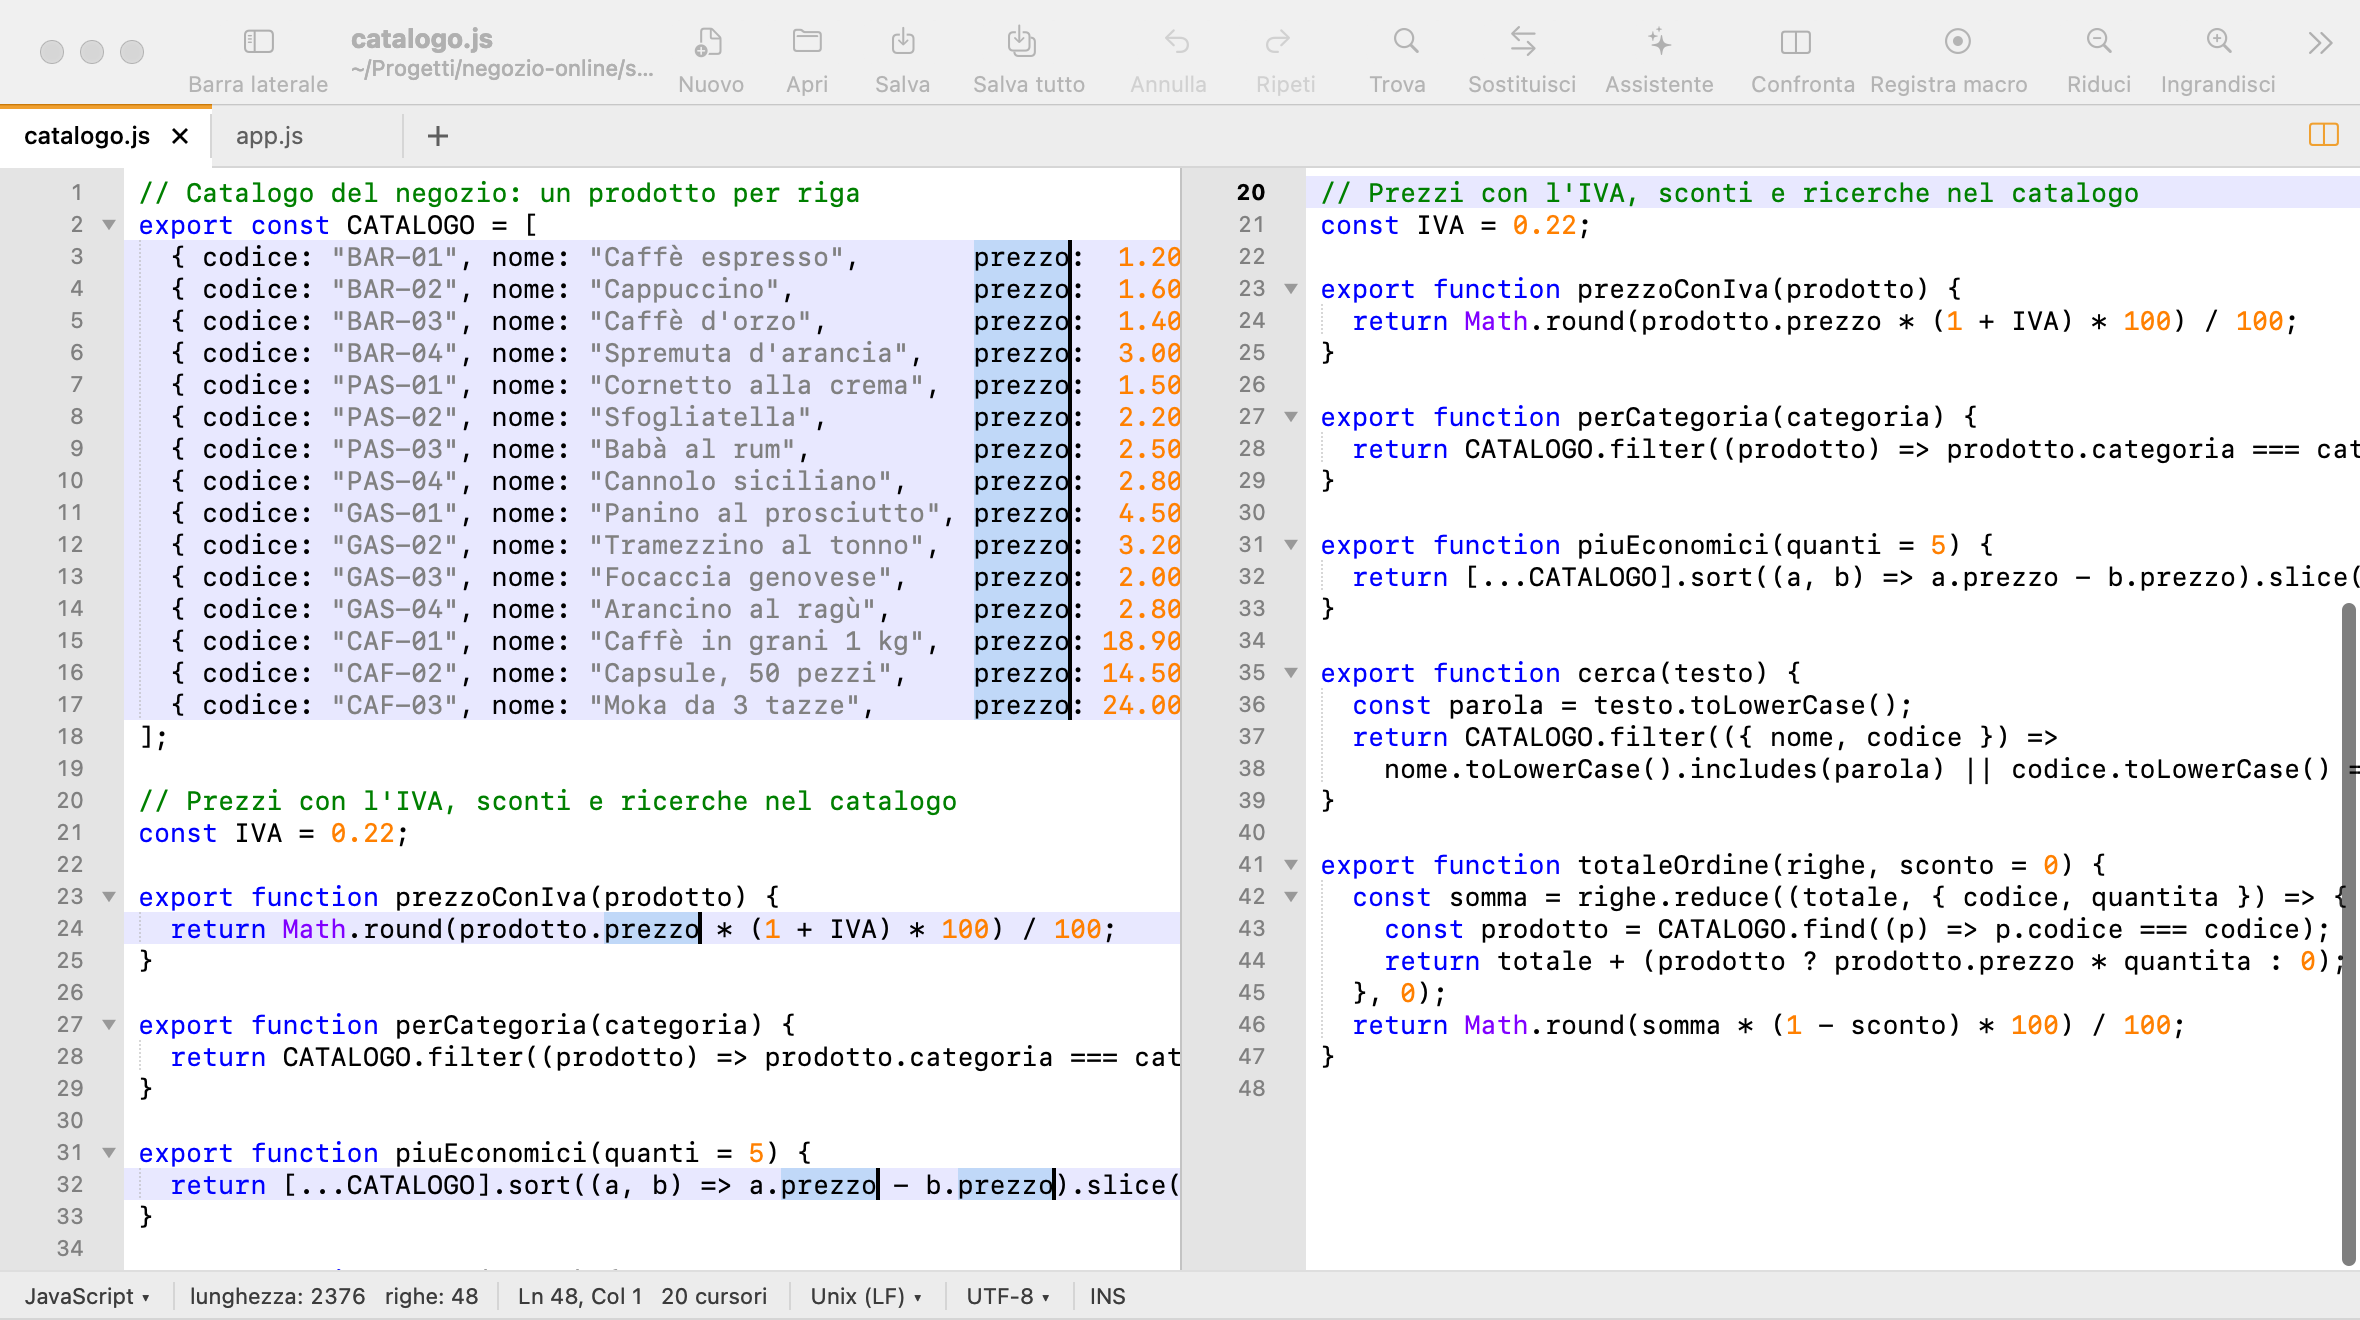Click "Cannolo siciliano" on line 10
Image resolution: width=2360 pixels, height=1320 pixels.
tap(740, 481)
